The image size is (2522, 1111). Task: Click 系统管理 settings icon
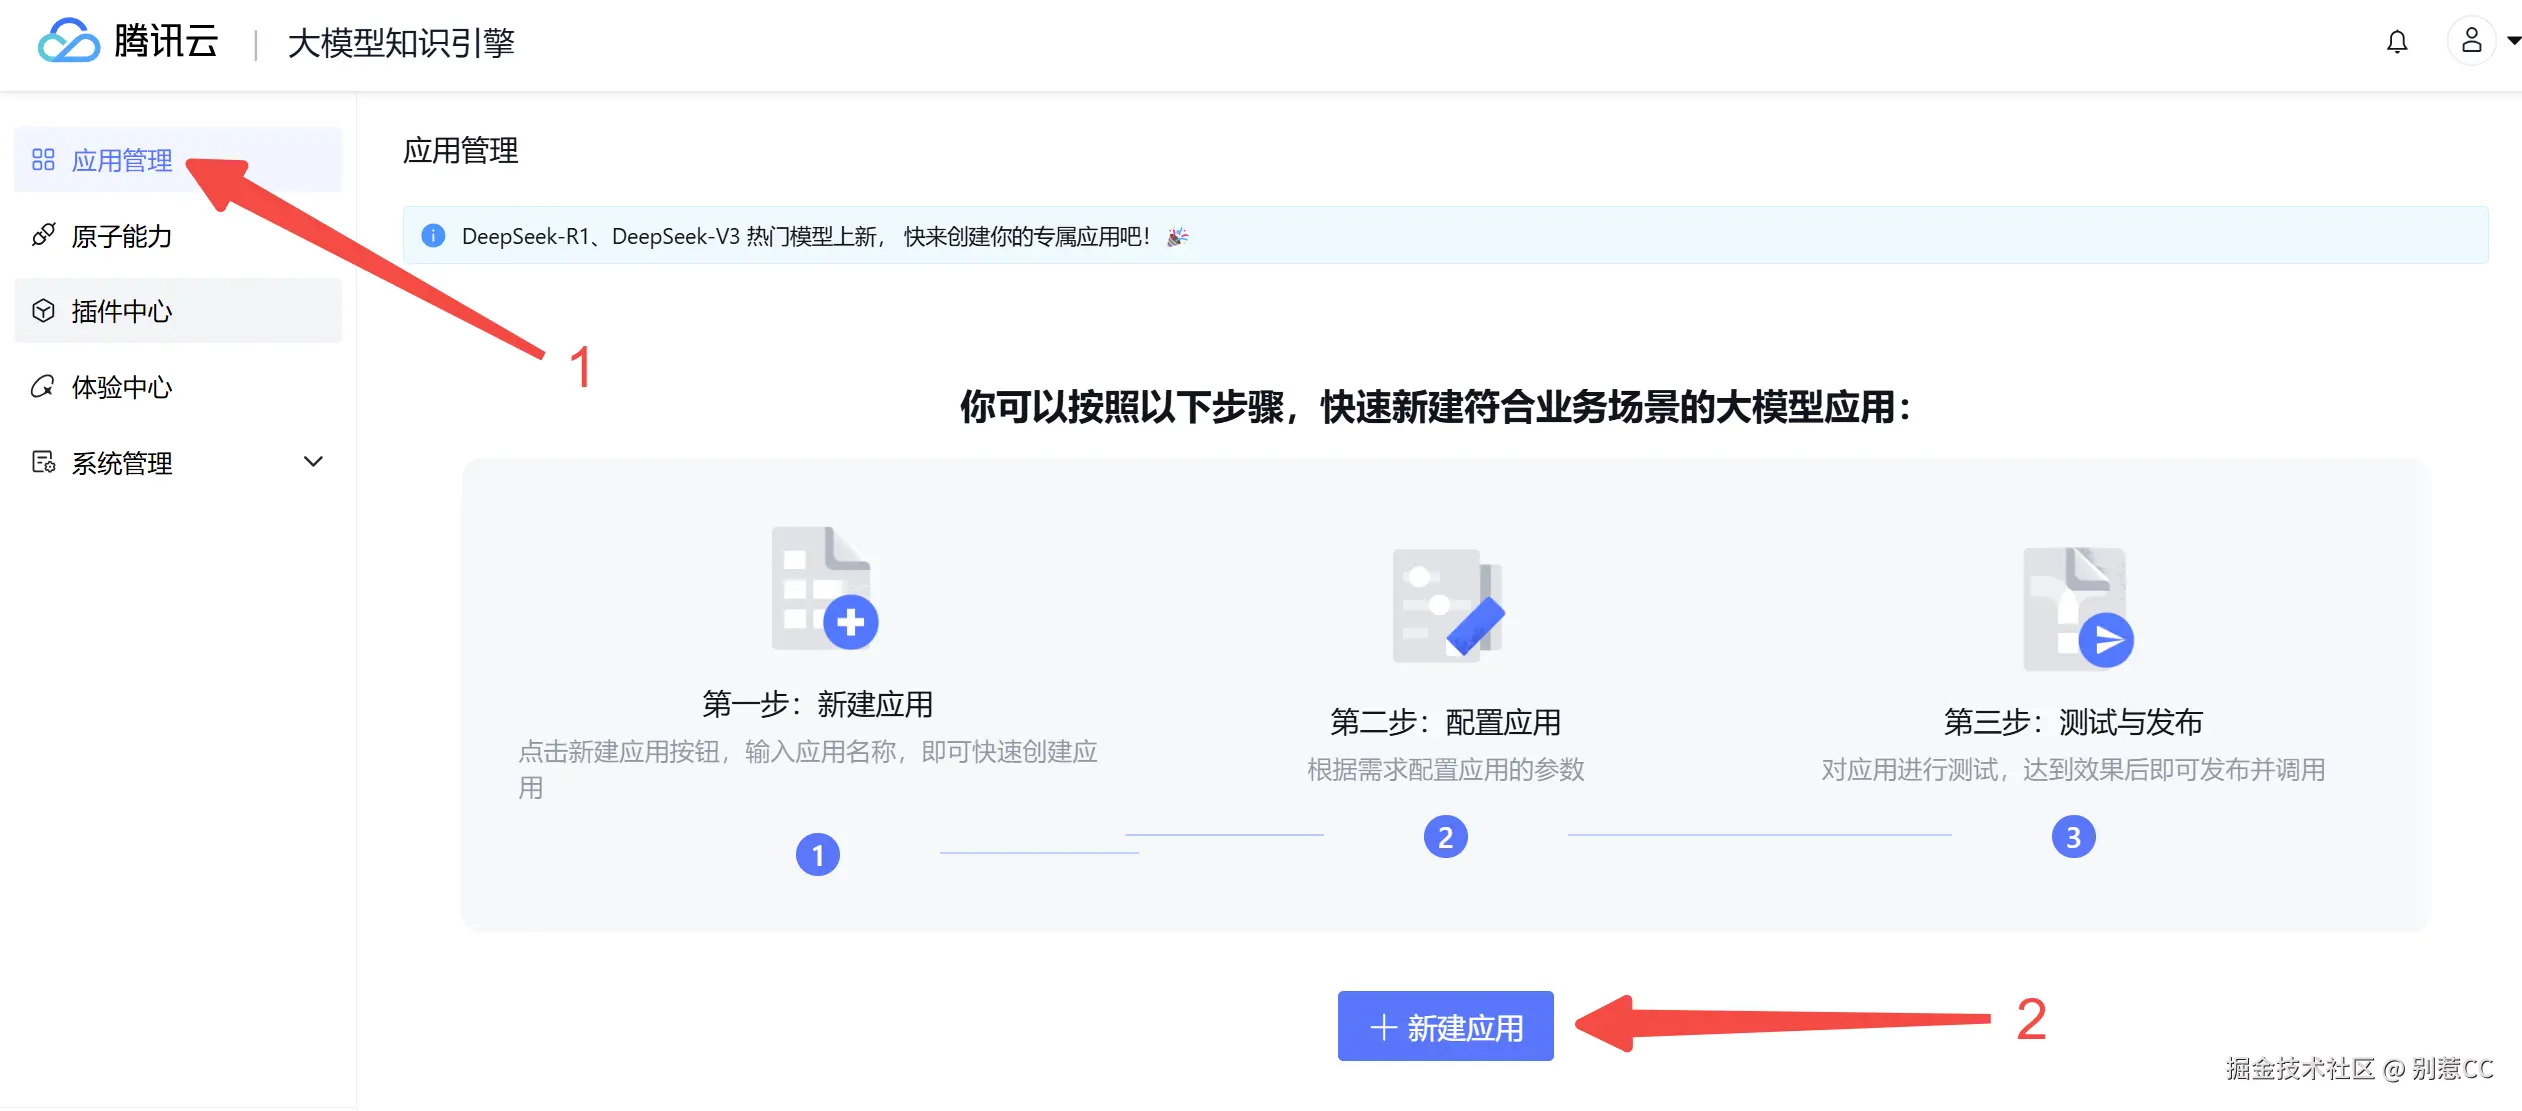pyautogui.click(x=43, y=462)
